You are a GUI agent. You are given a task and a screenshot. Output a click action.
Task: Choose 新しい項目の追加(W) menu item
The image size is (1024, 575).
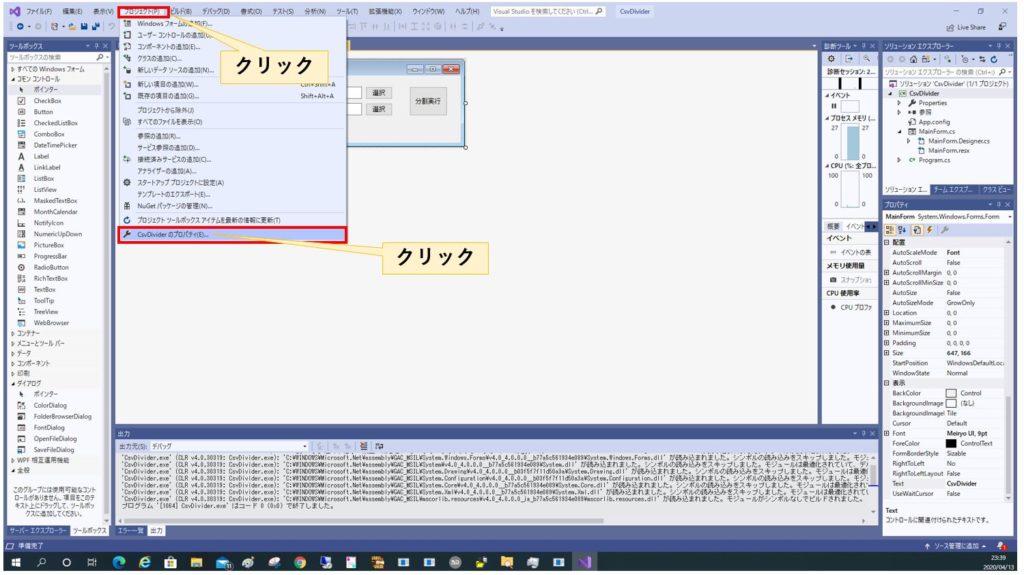coord(168,84)
